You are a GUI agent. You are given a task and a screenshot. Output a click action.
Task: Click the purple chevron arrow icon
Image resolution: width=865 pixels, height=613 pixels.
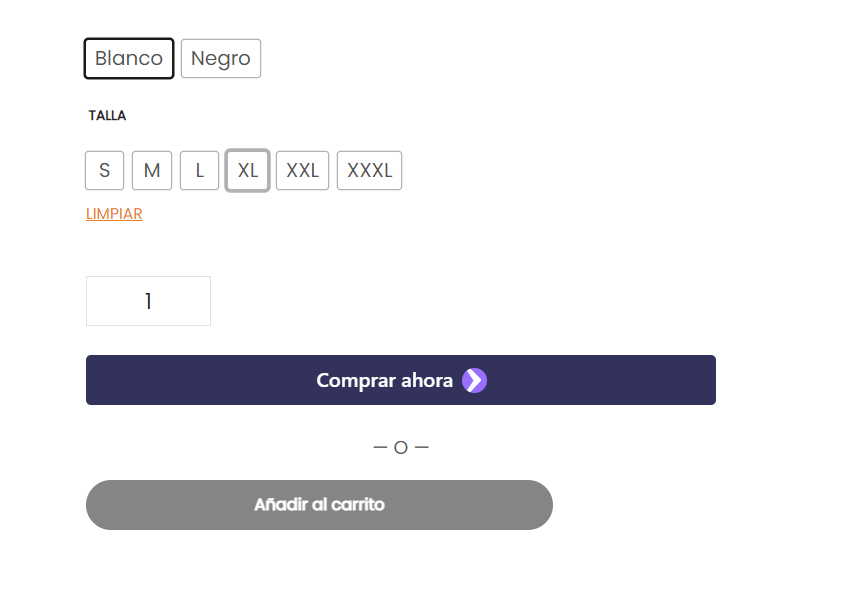click(474, 380)
